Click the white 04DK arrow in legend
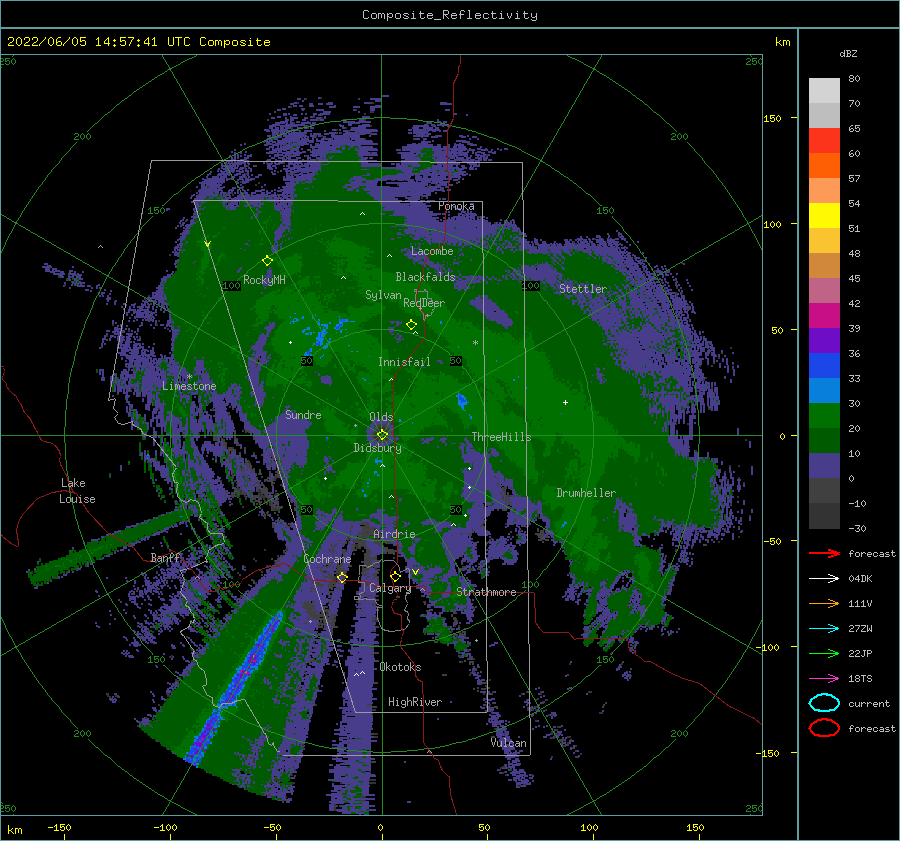The width and height of the screenshot is (900, 841). (824, 578)
